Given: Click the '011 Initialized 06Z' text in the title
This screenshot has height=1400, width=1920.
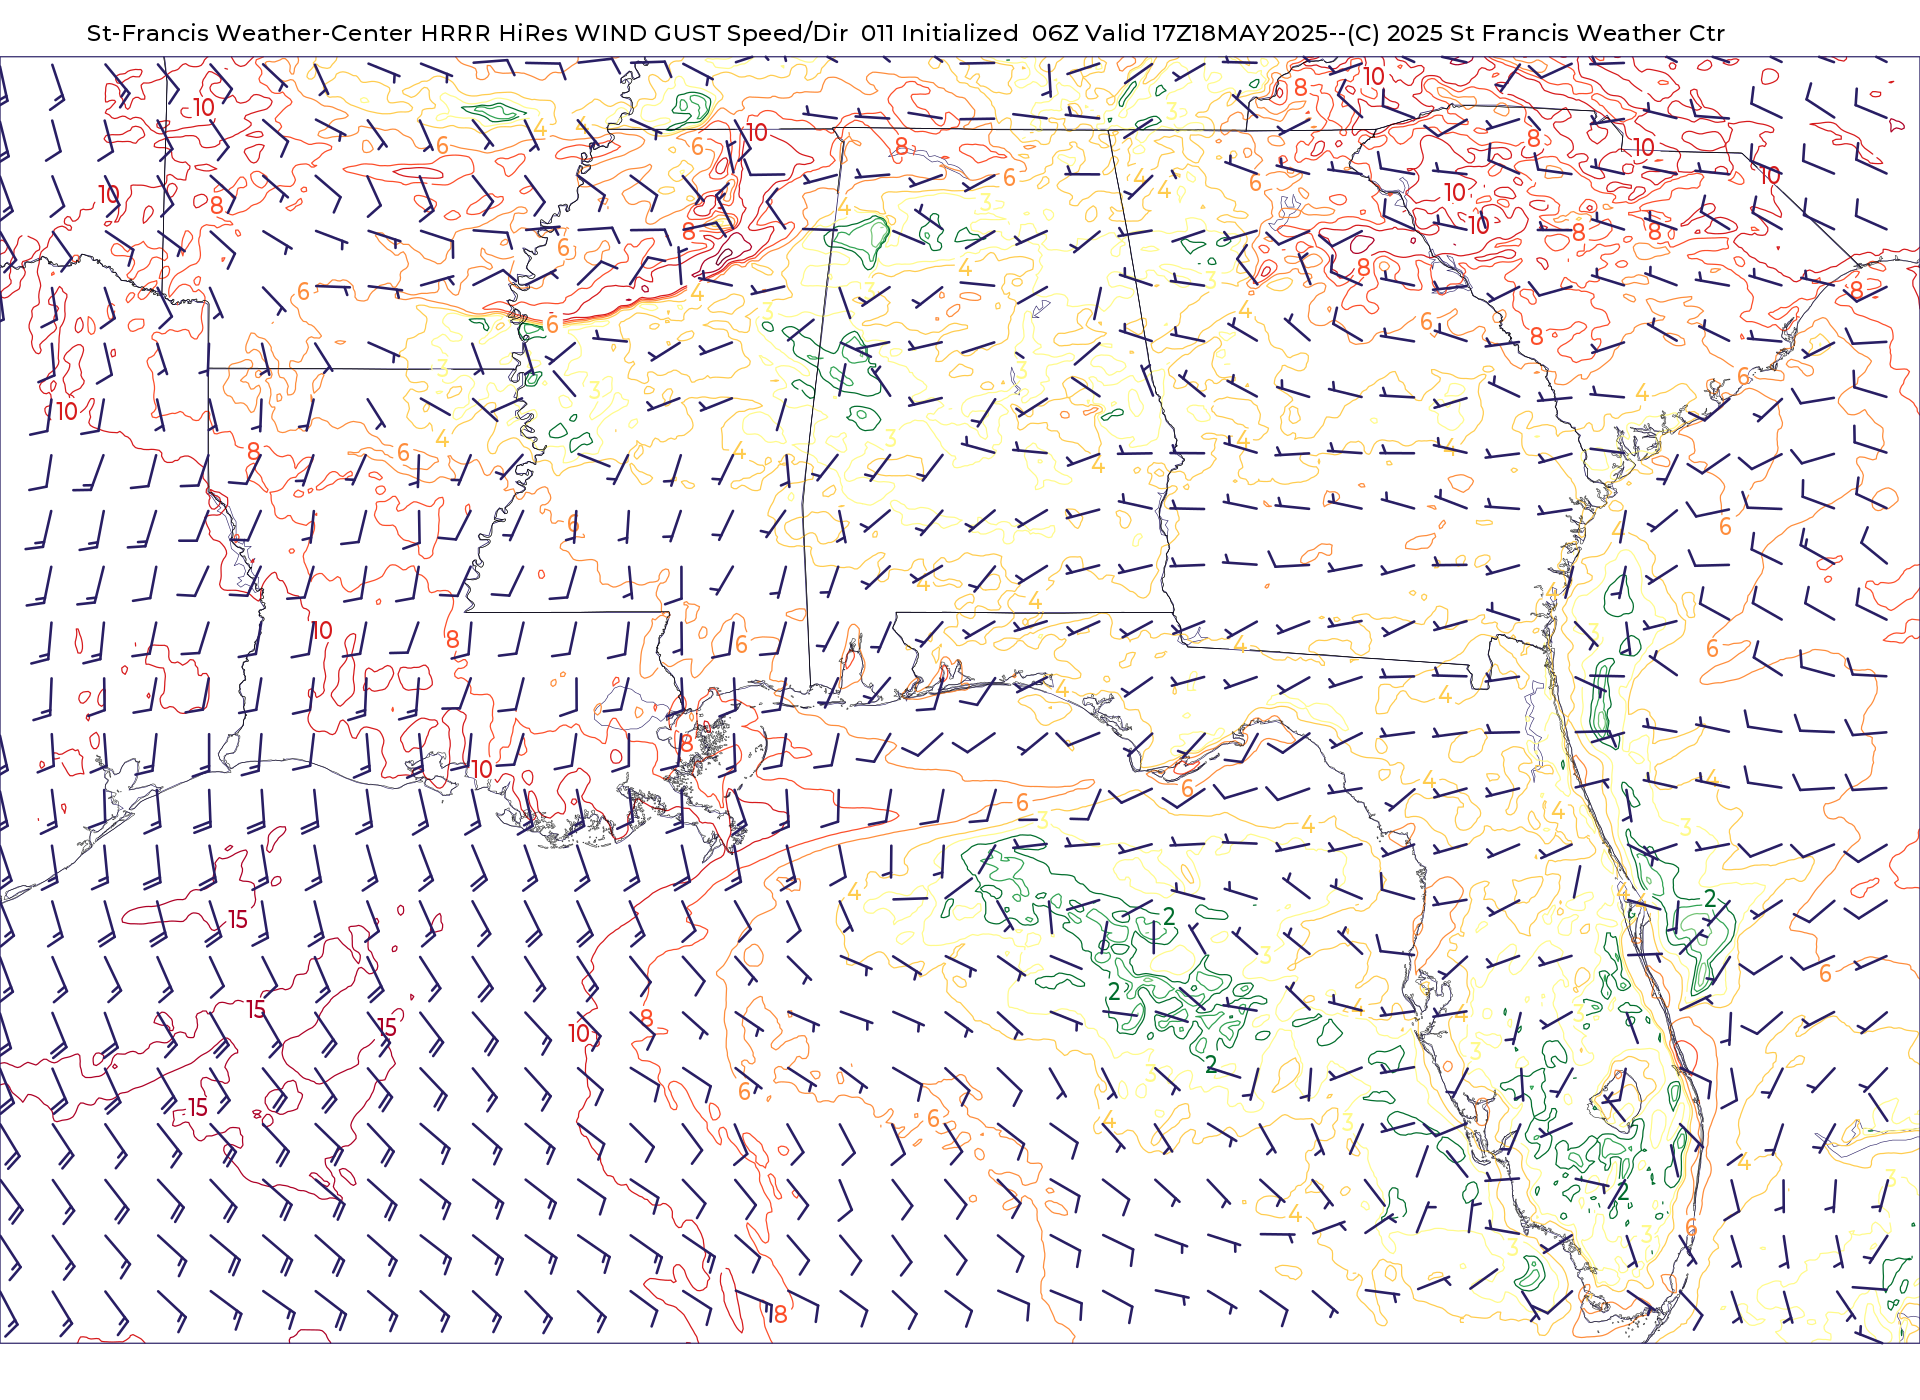Looking at the screenshot, I should pos(969,33).
